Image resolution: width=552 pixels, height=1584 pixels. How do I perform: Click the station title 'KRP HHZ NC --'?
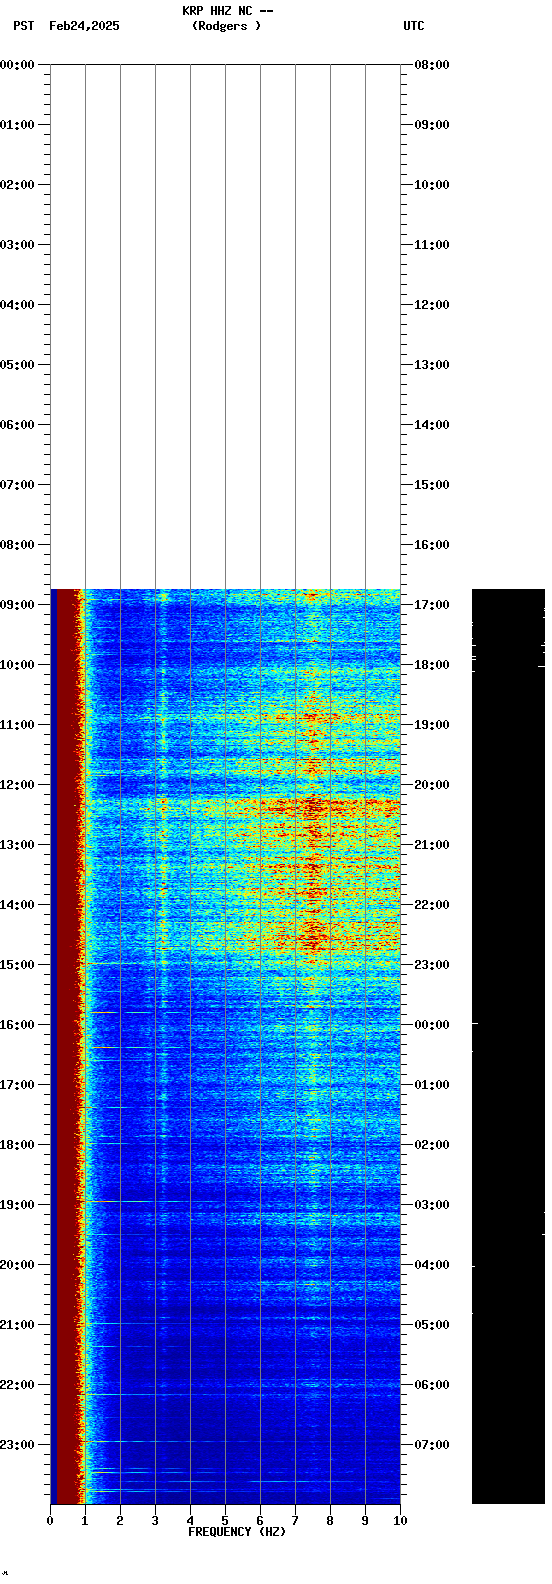(x=227, y=11)
